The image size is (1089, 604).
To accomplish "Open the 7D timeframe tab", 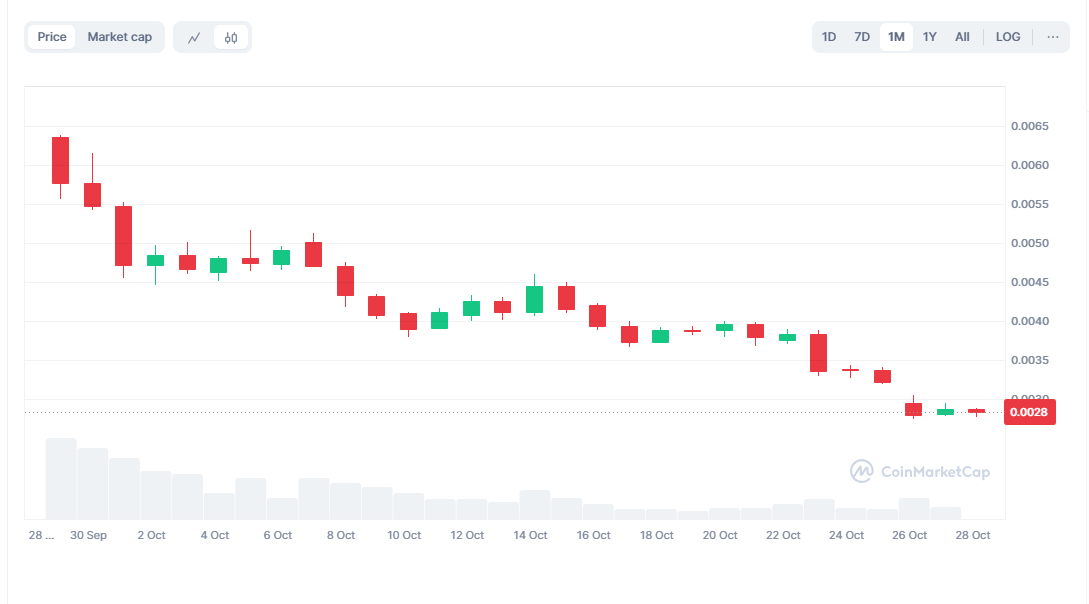I will pos(861,36).
